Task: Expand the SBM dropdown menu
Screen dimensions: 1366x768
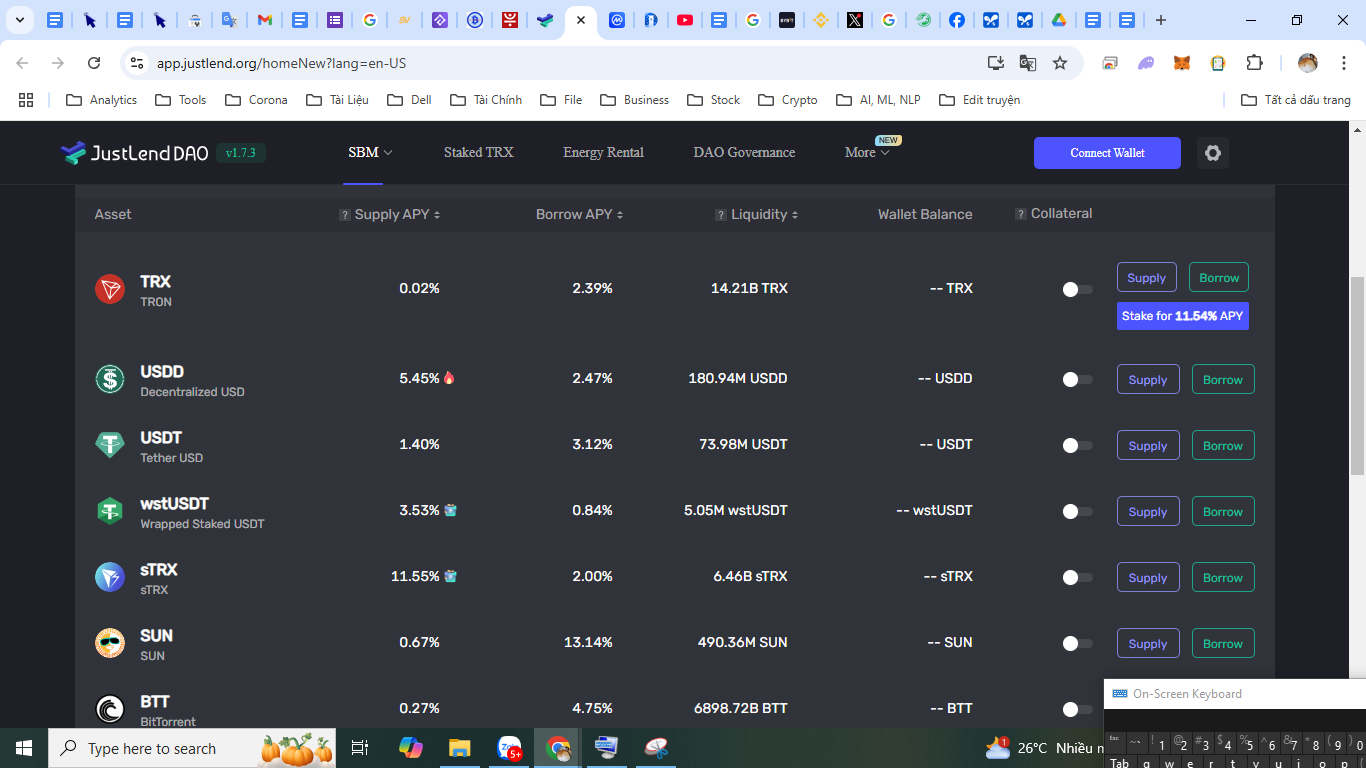Action: (x=370, y=153)
